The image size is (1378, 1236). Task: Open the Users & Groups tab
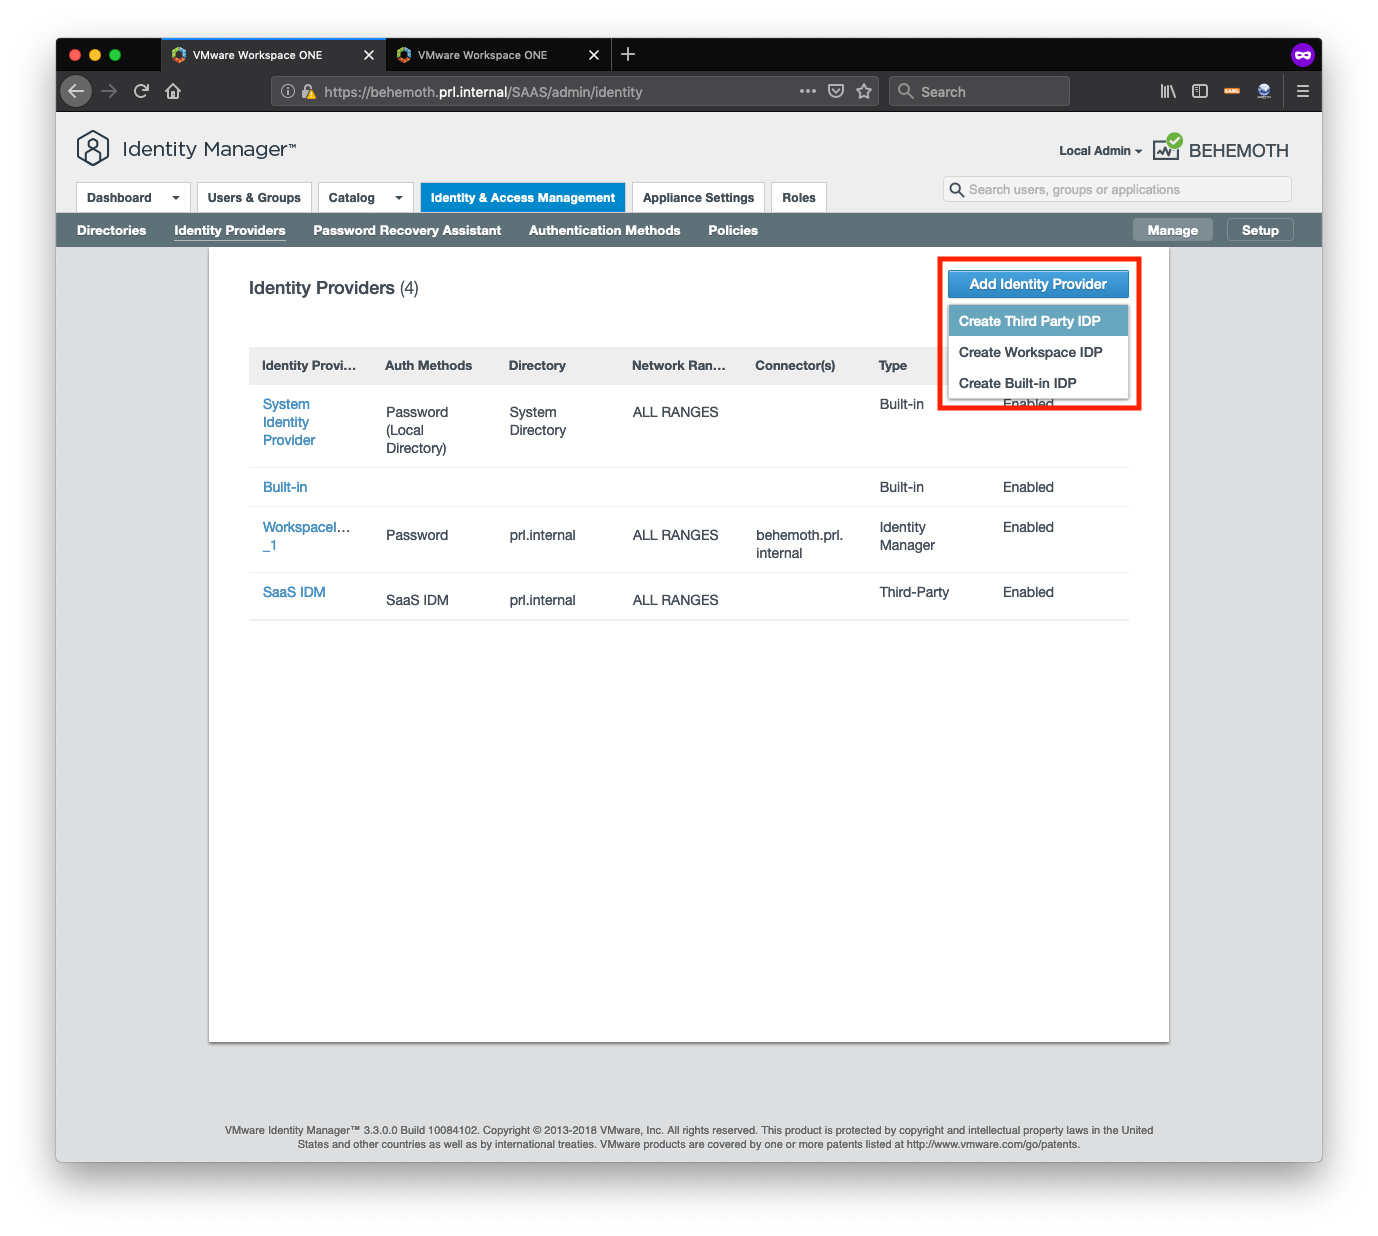click(x=254, y=198)
